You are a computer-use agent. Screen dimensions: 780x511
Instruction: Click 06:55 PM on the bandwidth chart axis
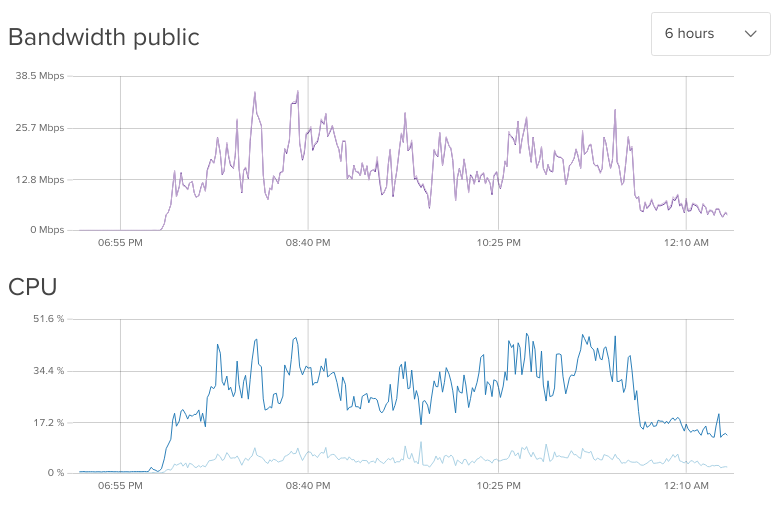click(120, 242)
